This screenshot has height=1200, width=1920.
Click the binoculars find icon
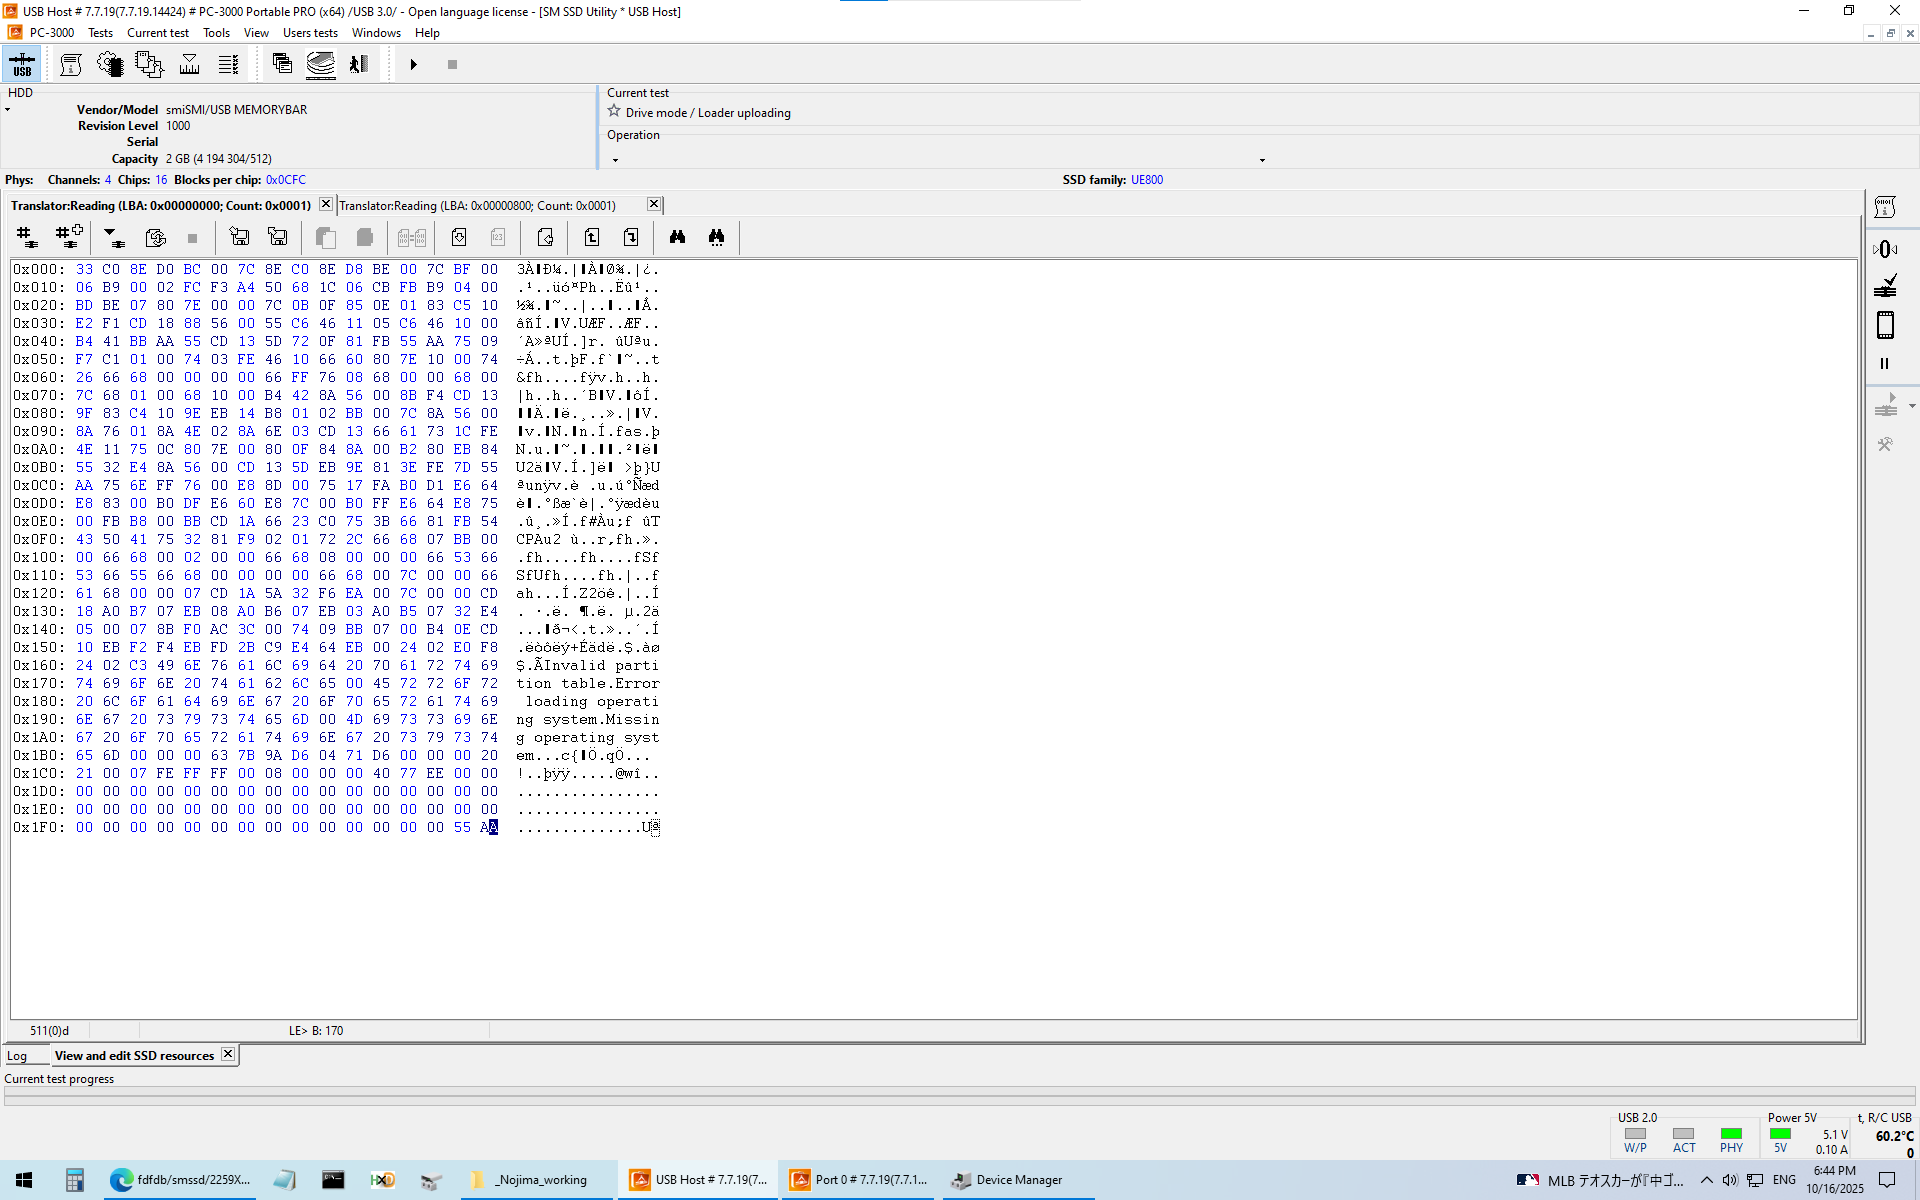click(677, 237)
